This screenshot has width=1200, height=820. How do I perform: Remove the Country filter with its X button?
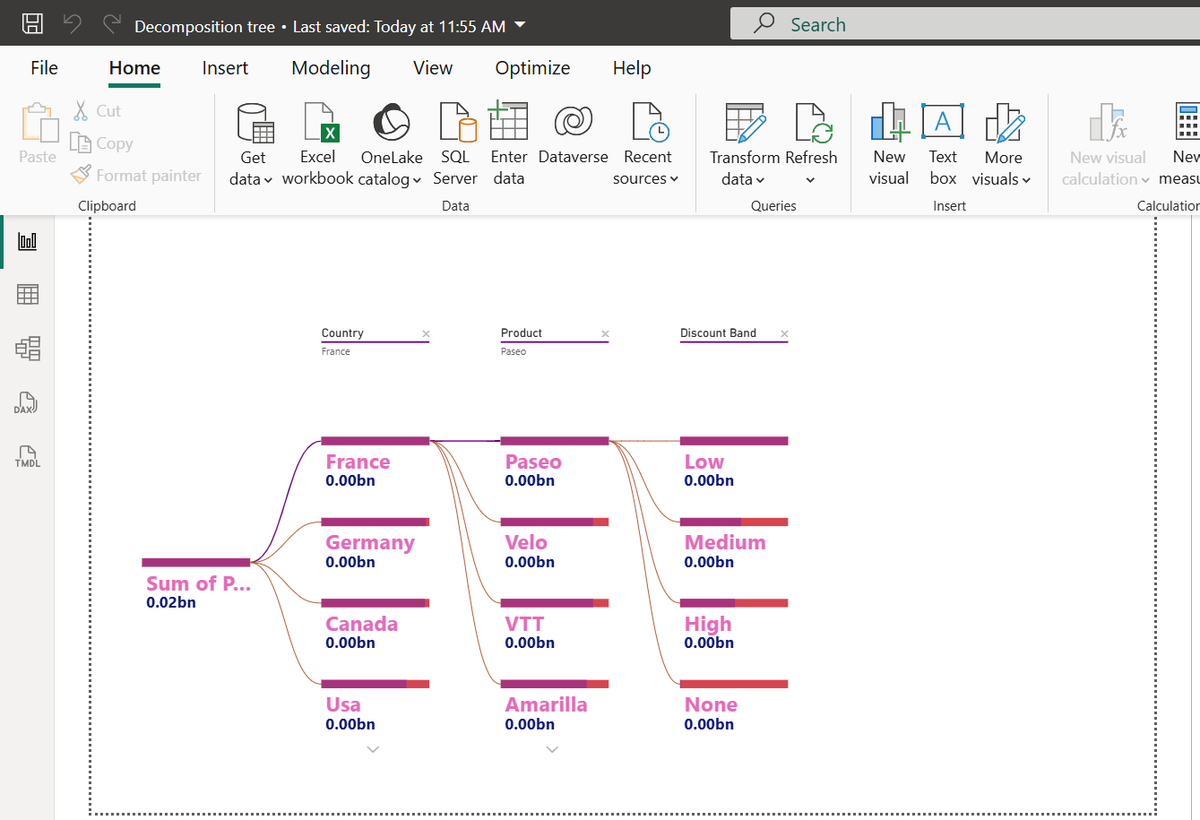425,333
